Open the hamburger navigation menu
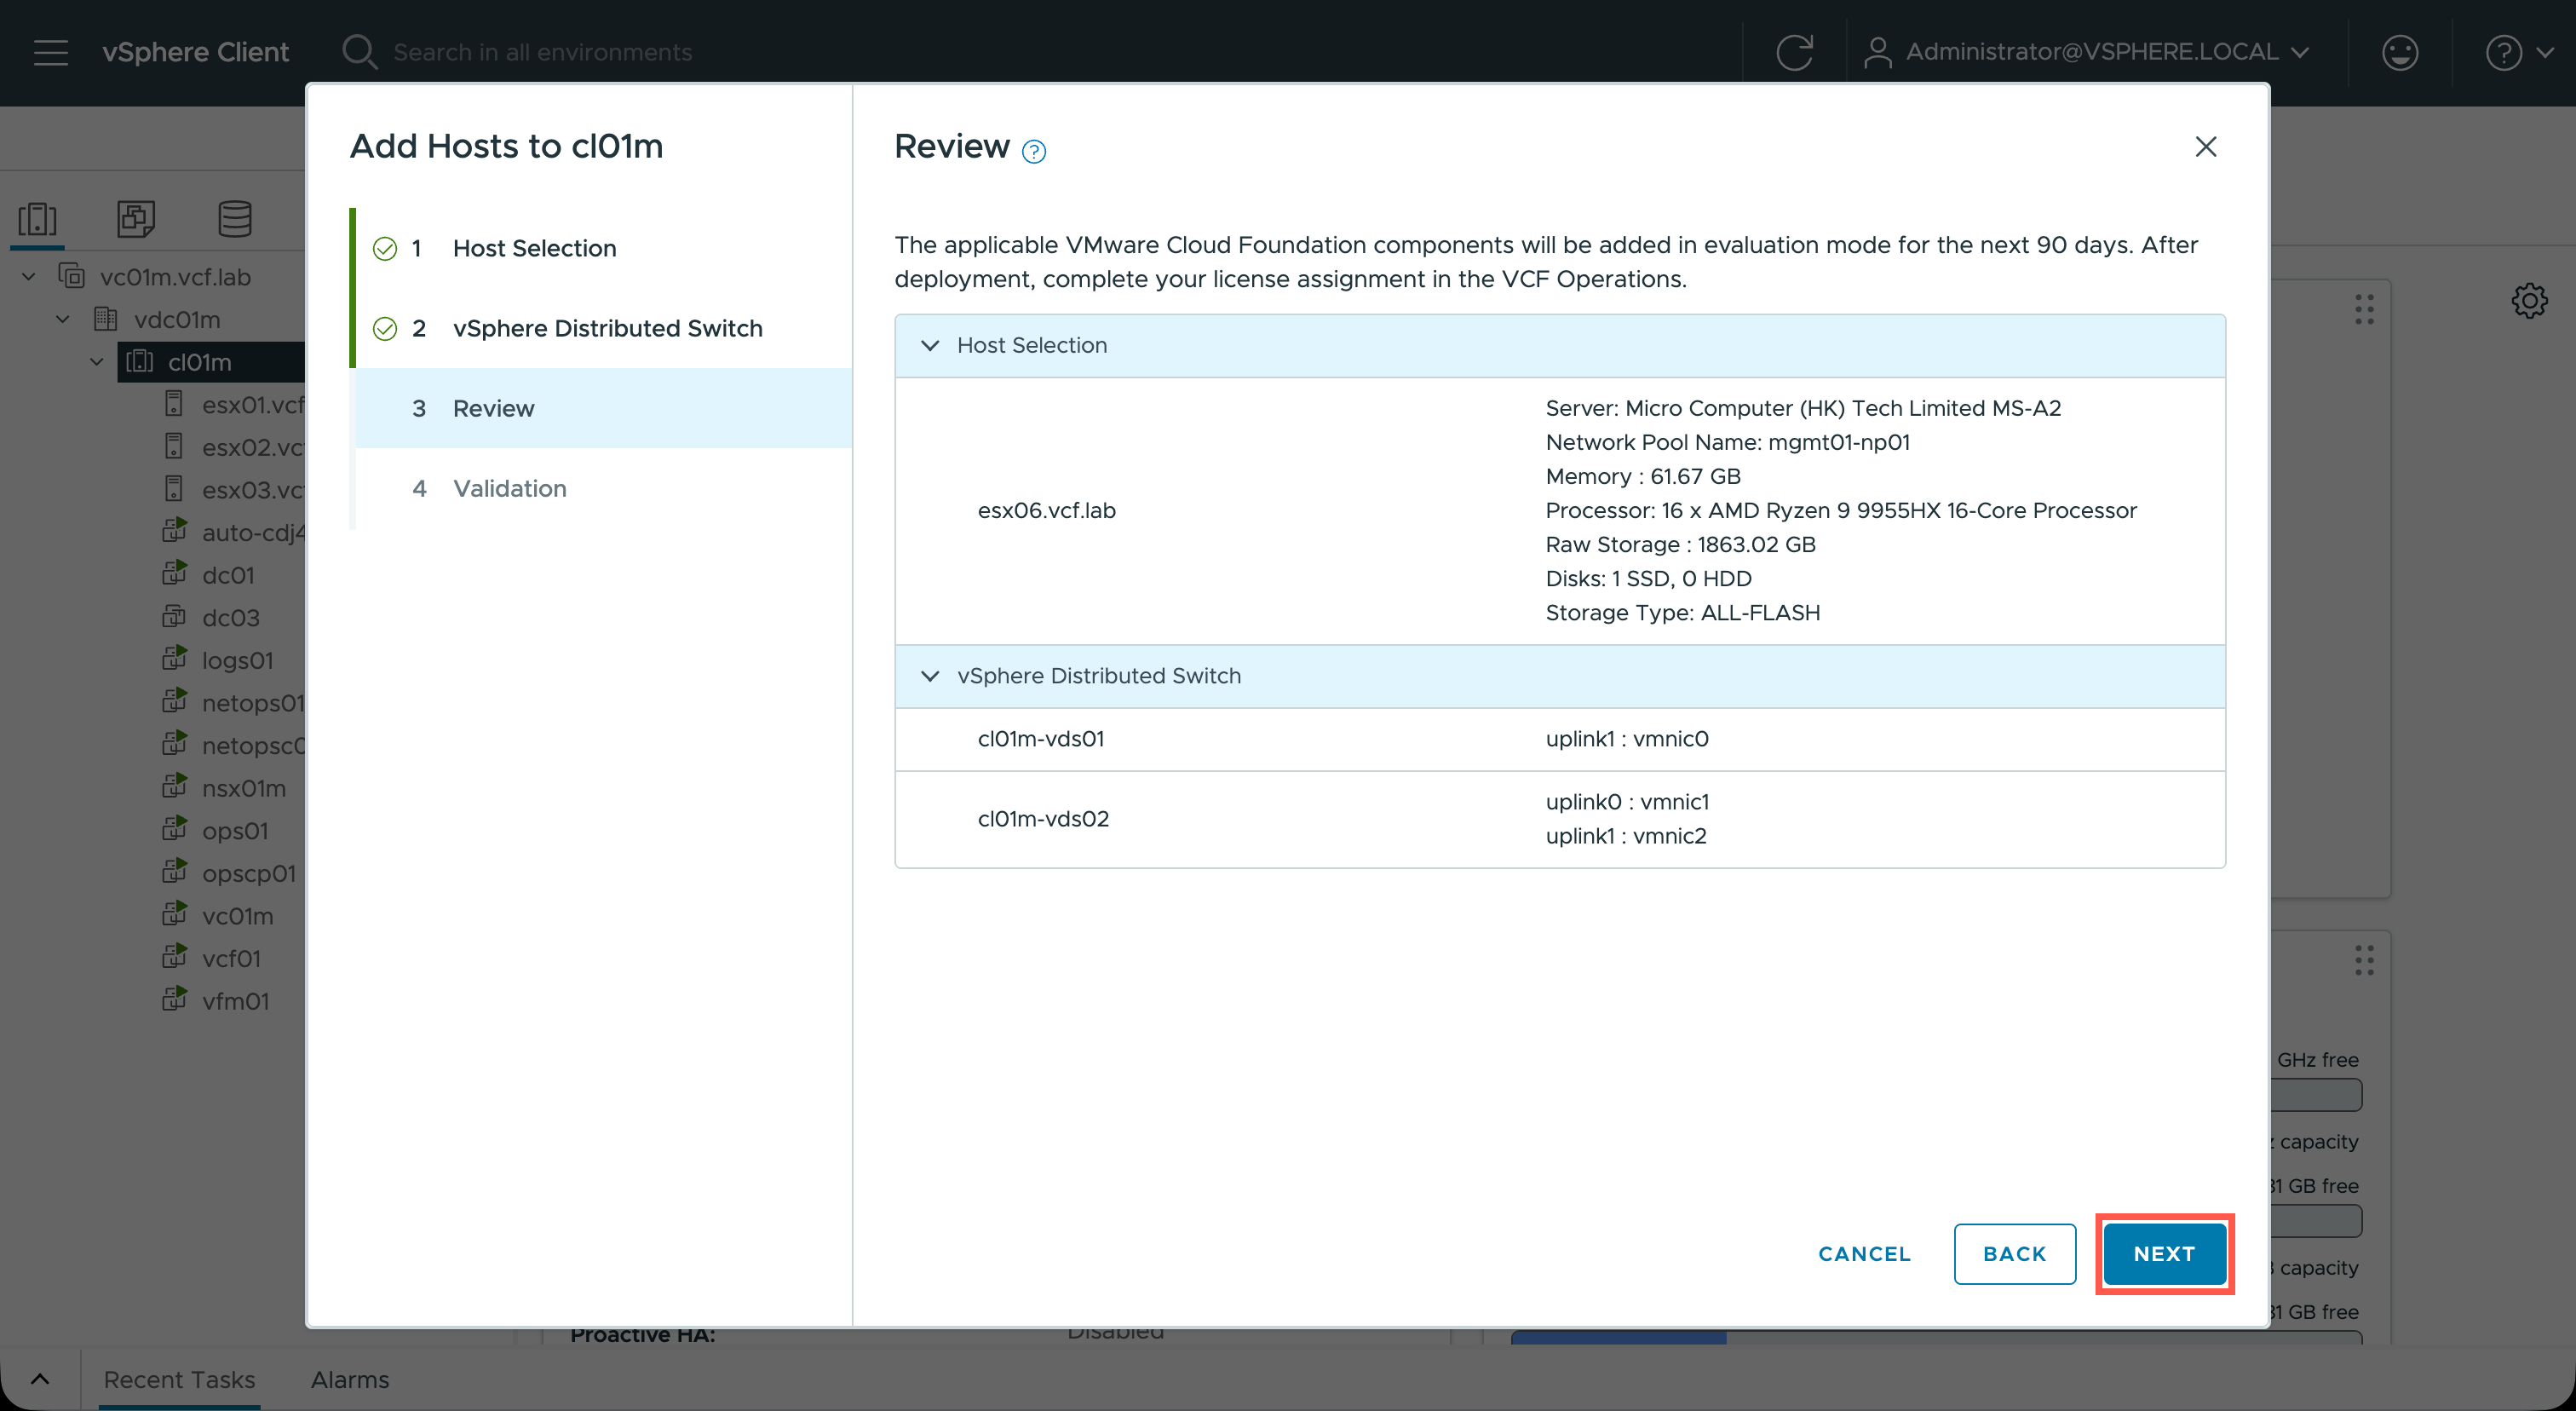This screenshot has width=2576, height=1411. 51,52
